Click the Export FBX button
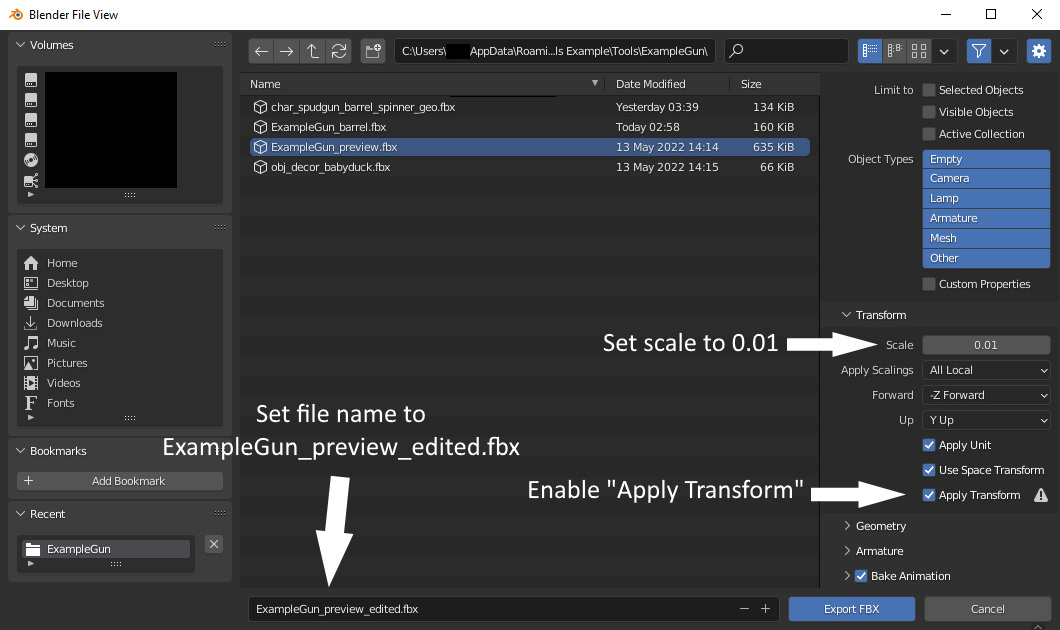The height and width of the screenshot is (630, 1060). (852, 609)
